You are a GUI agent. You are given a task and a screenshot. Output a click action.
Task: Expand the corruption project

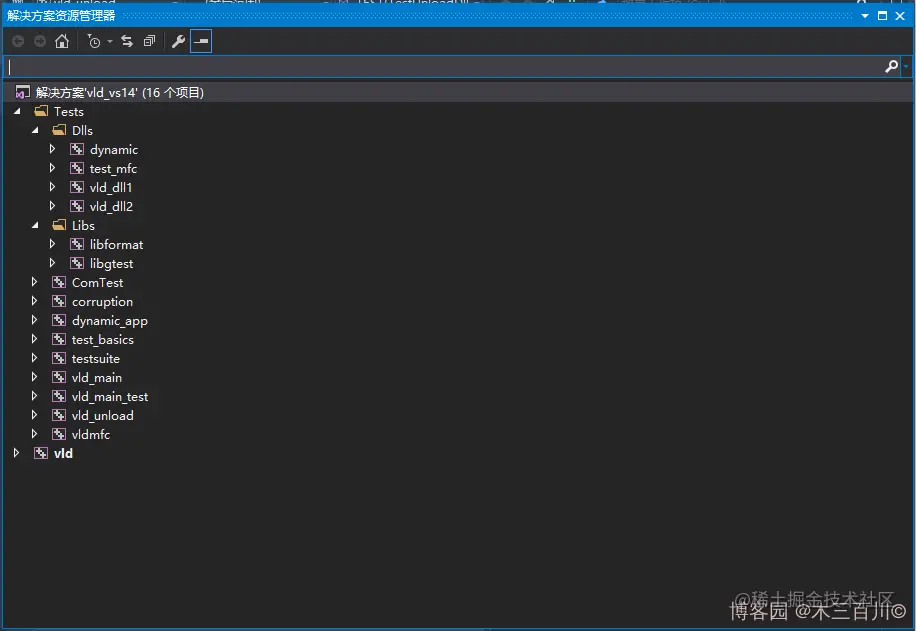(x=34, y=301)
